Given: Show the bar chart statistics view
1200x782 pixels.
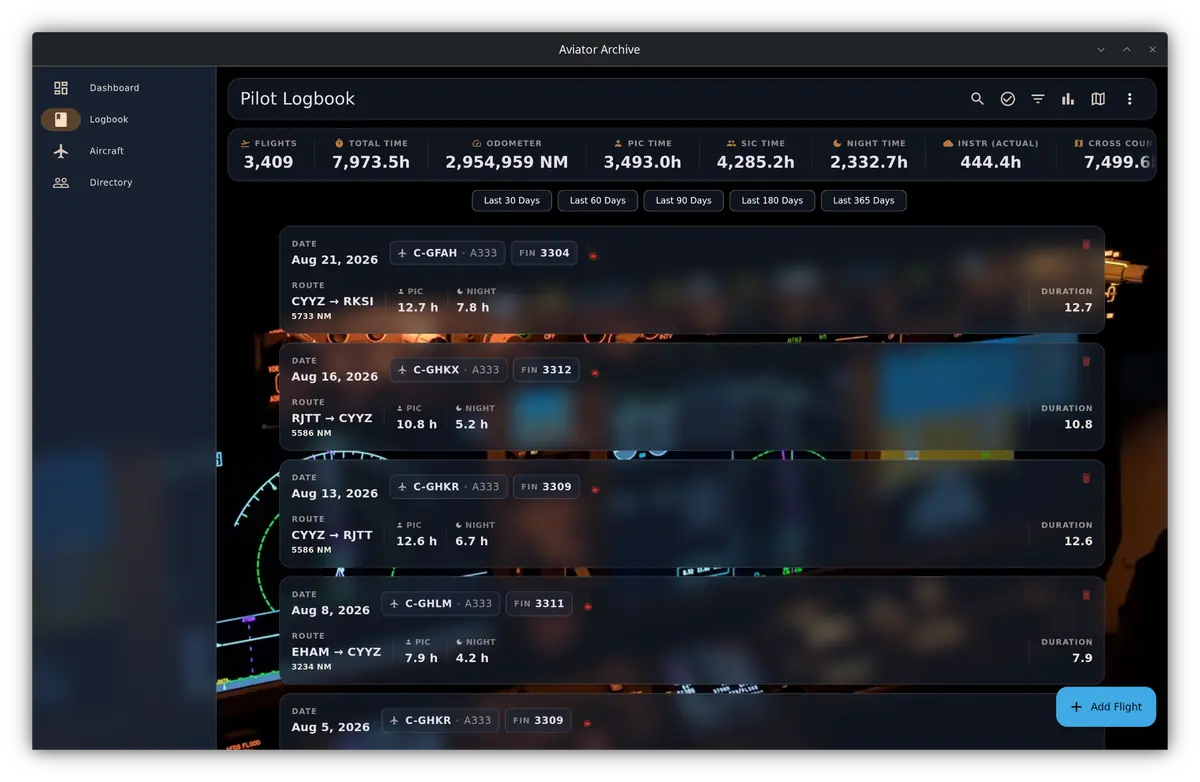Looking at the screenshot, I should click(1068, 99).
